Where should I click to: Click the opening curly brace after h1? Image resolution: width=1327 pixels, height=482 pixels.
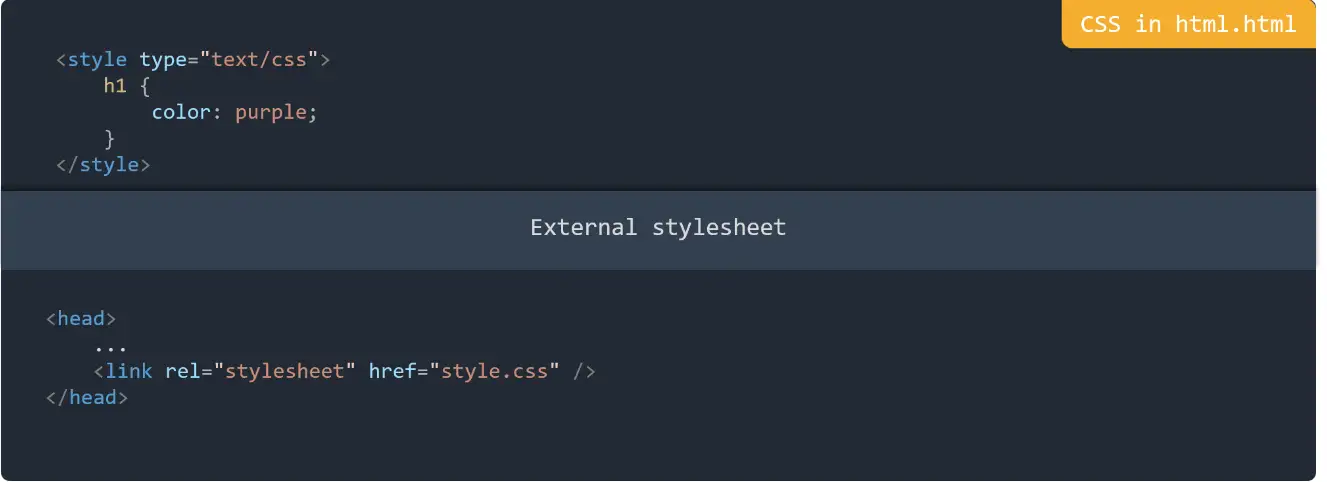[x=145, y=86]
